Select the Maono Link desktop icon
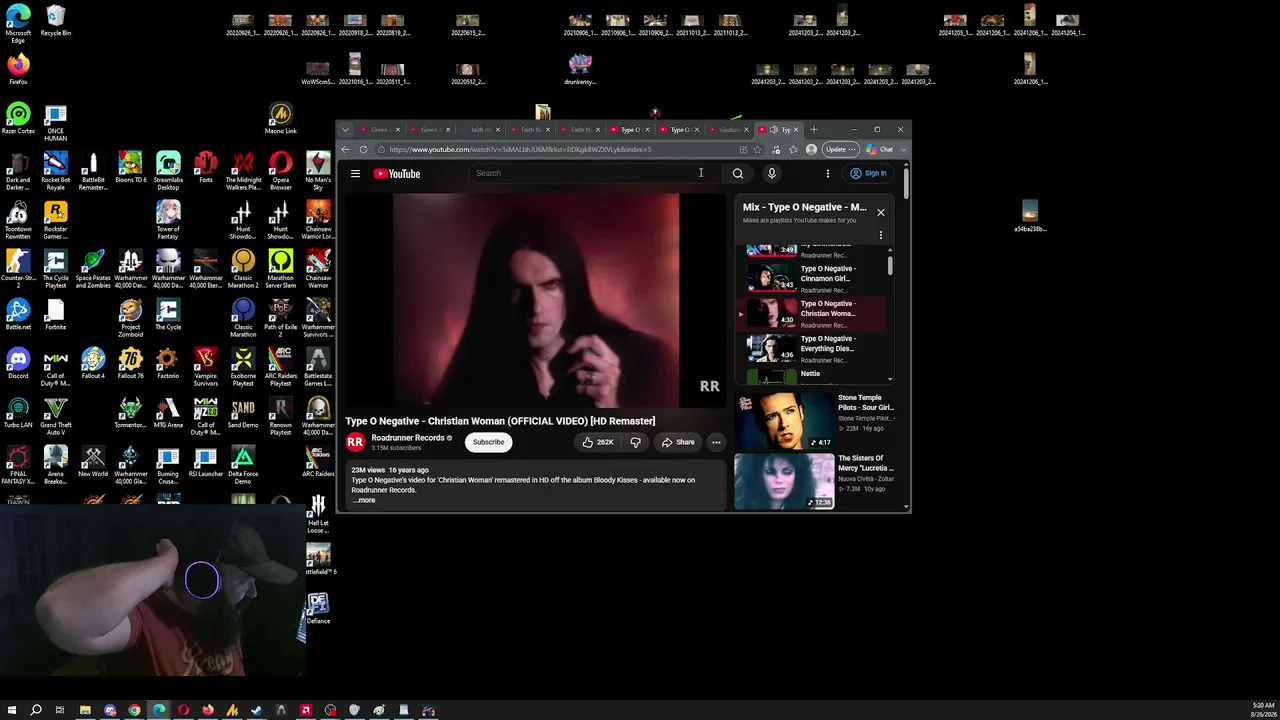Image resolution: width=1280 pixels, height=720 pixels. tap(281, 119)
